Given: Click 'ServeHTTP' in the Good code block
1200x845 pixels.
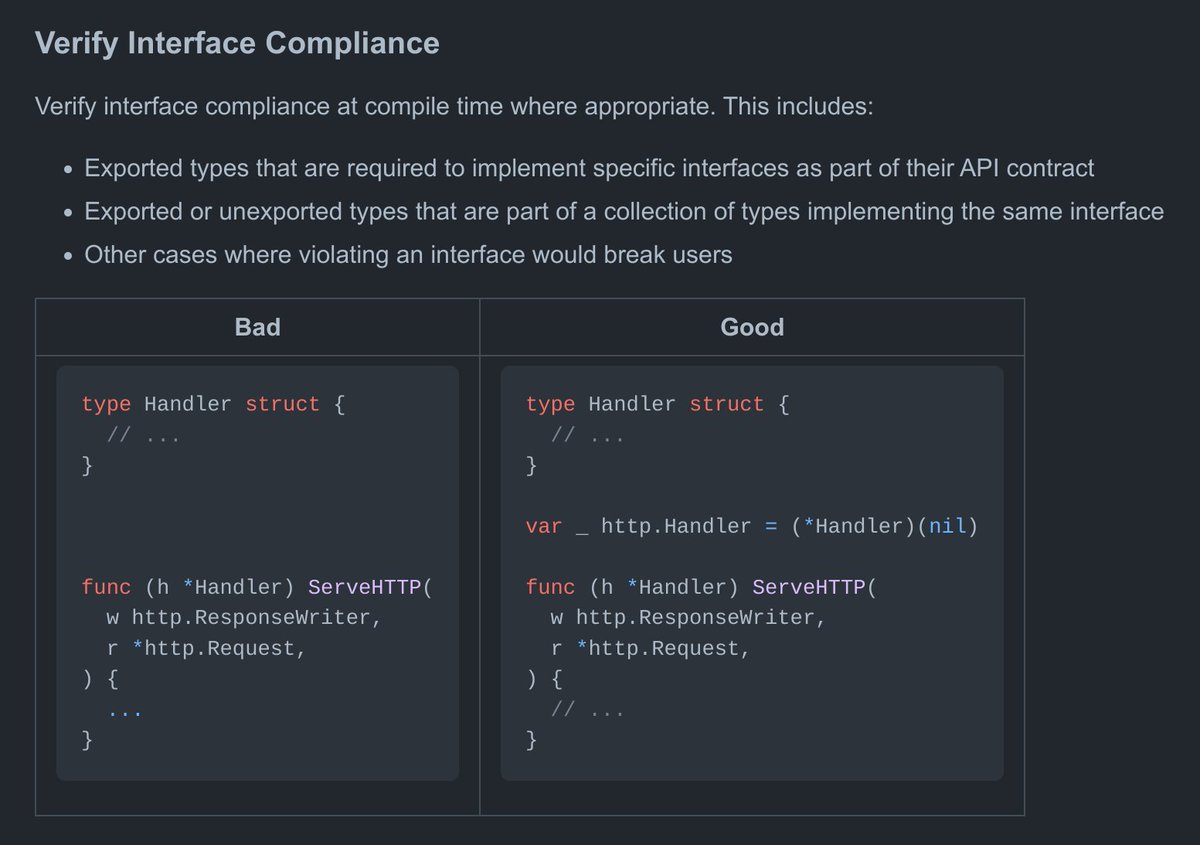Looking at the screenshot, I should pyautogui.click(x=809, y=587).
